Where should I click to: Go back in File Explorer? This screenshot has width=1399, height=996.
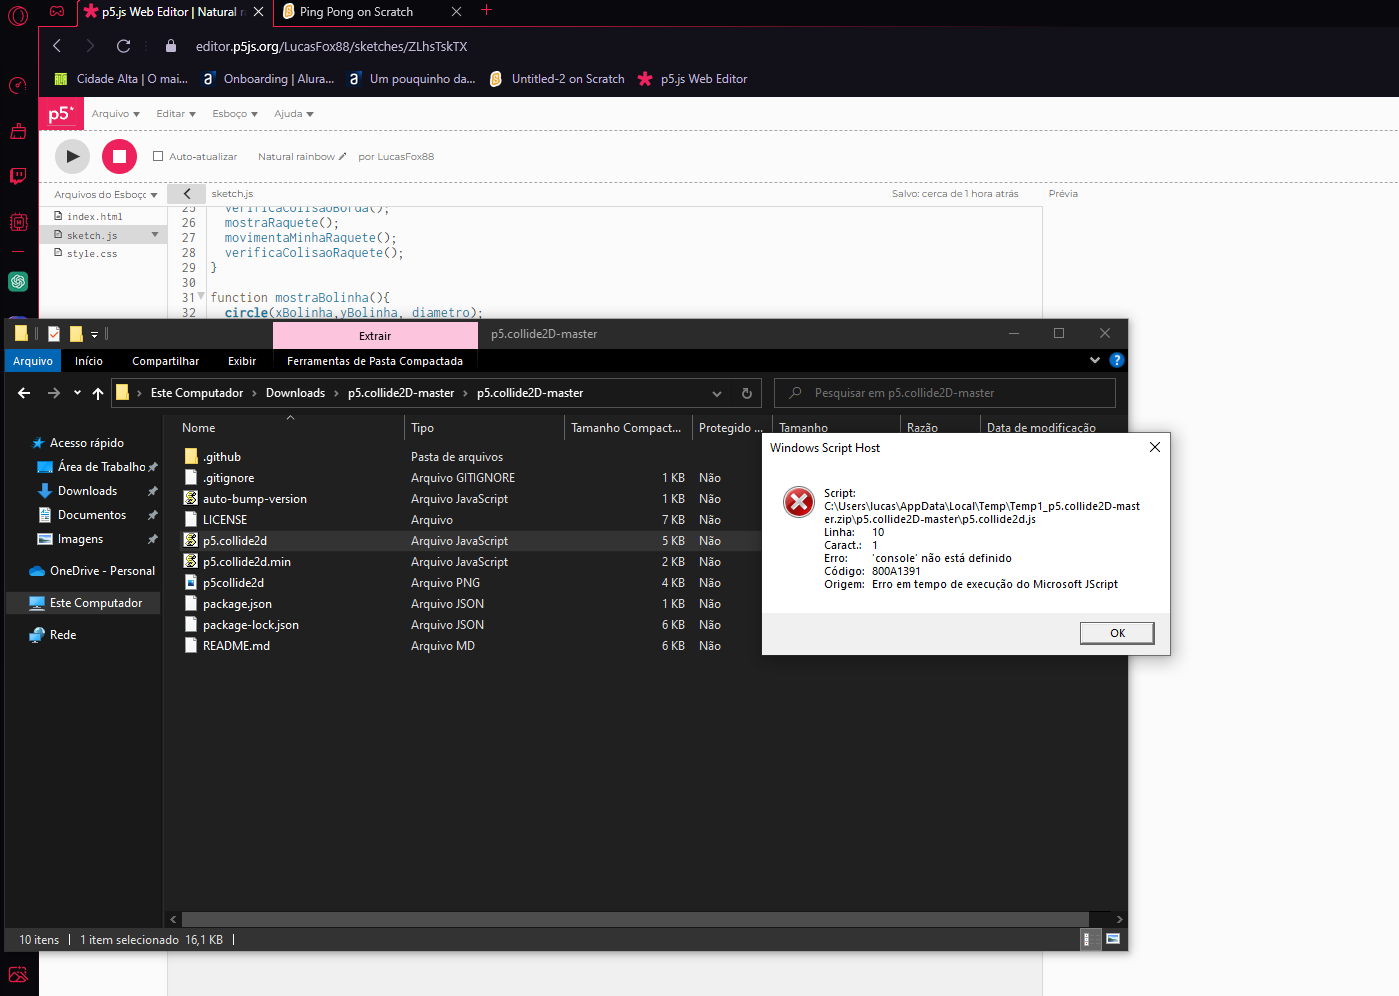pyautogui.click(x=24, y=393)
